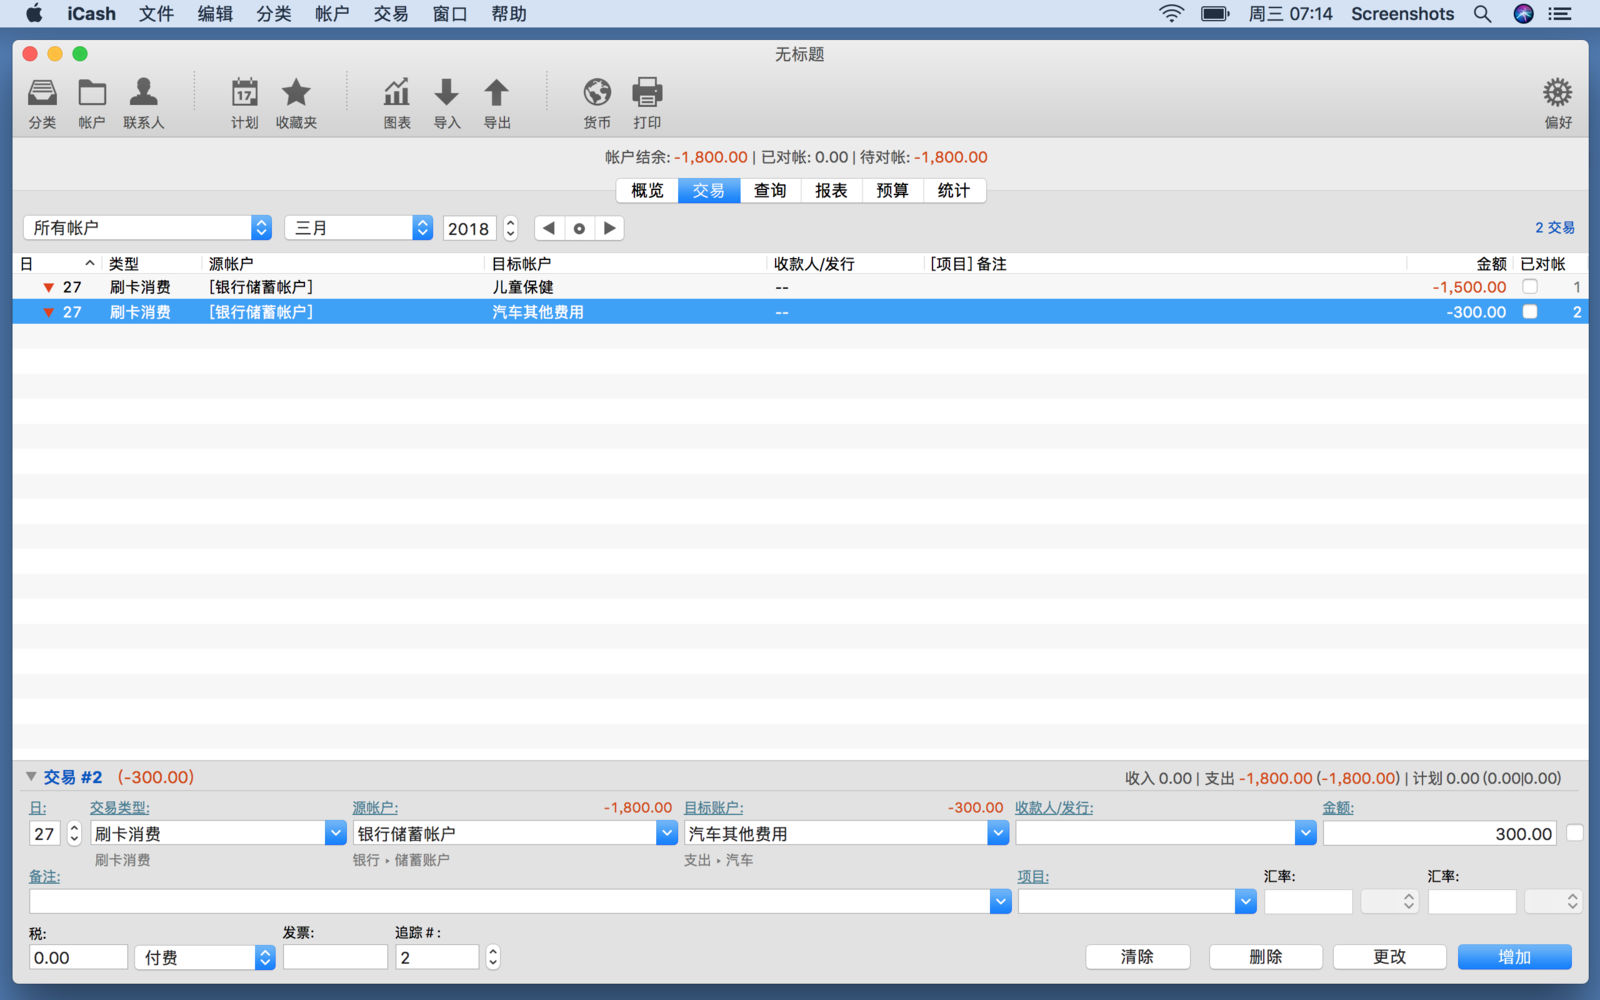The width and height of the screenshot is (1600, 1000).
Task: Click the 金额 link label
Action: click(x=1338, y=808)
